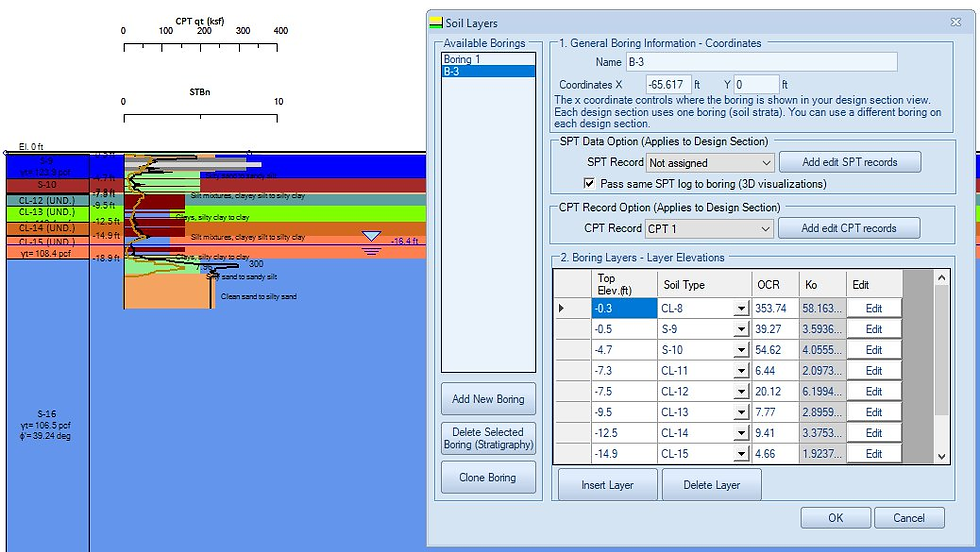Expand Soil Type dropdown for CL-11 row

tap(741, 371)
